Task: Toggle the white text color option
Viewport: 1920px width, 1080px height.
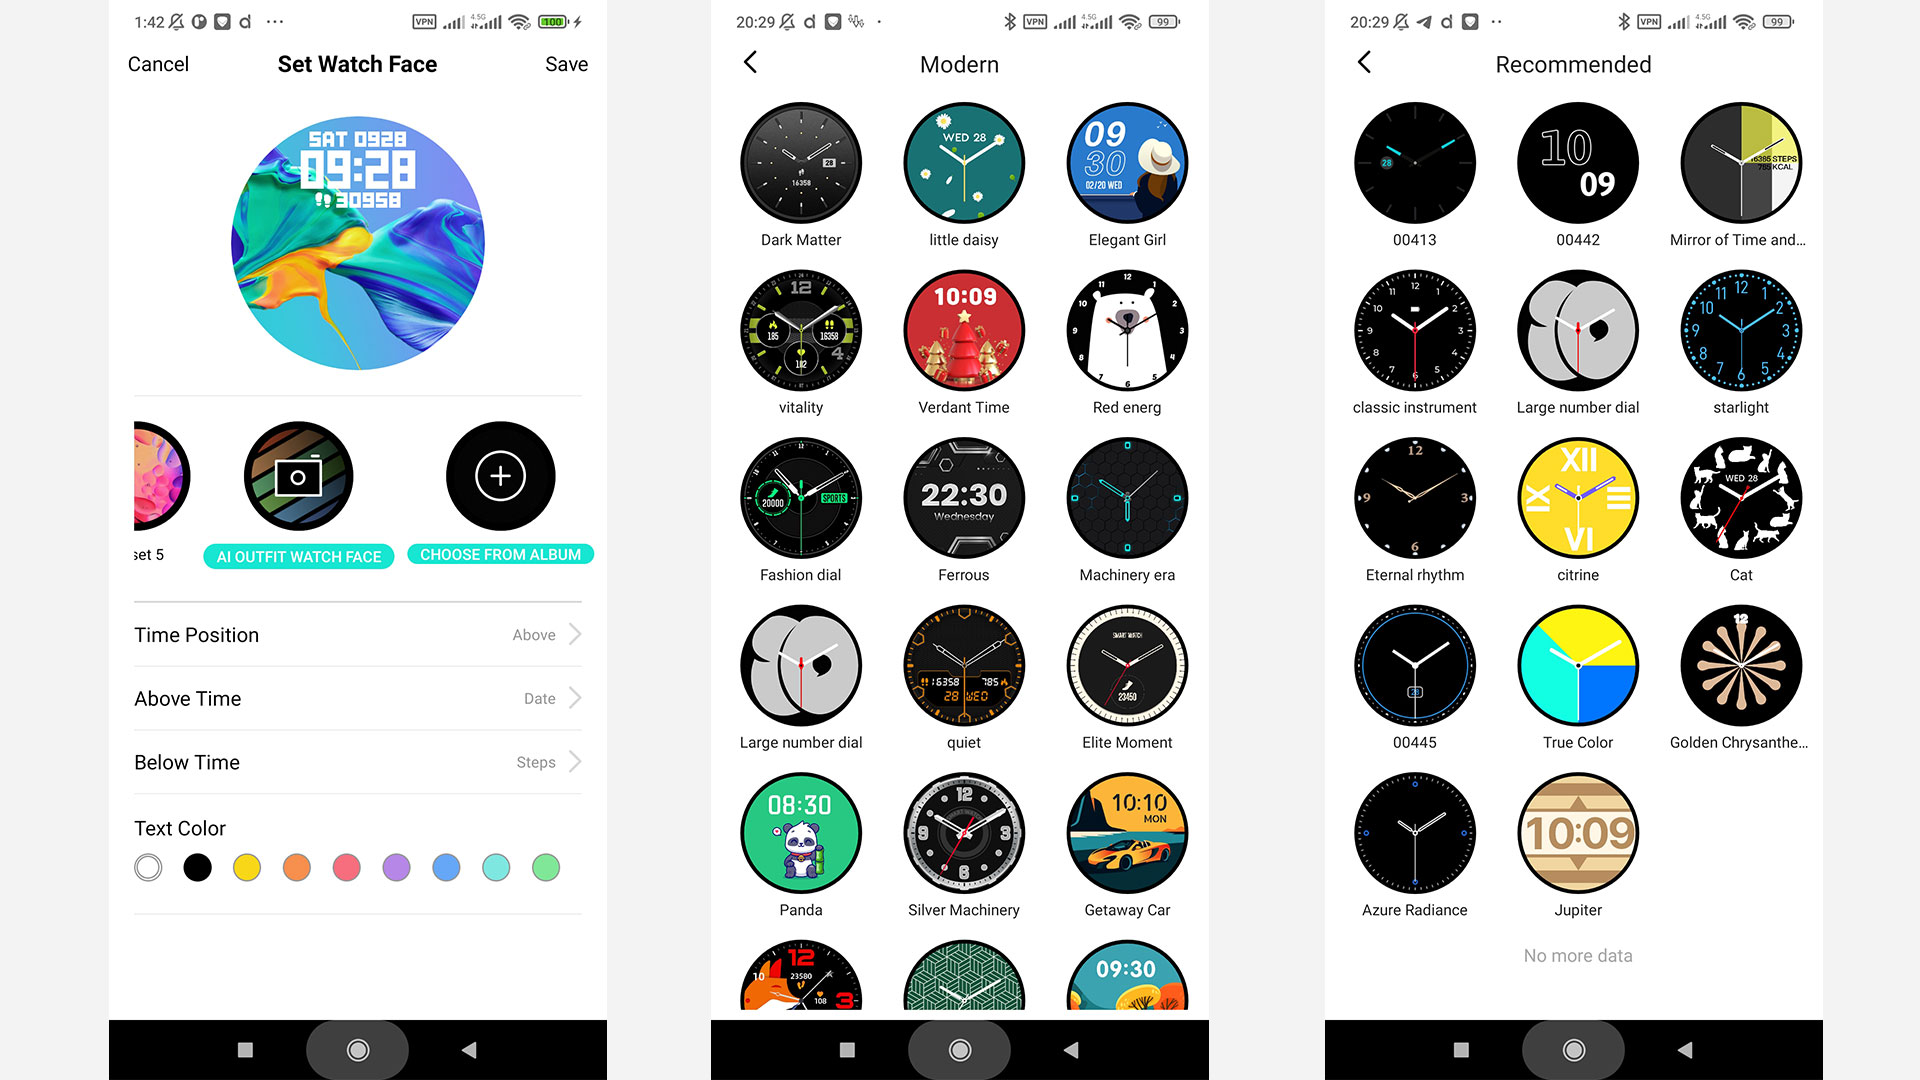Action: [146, 868]
